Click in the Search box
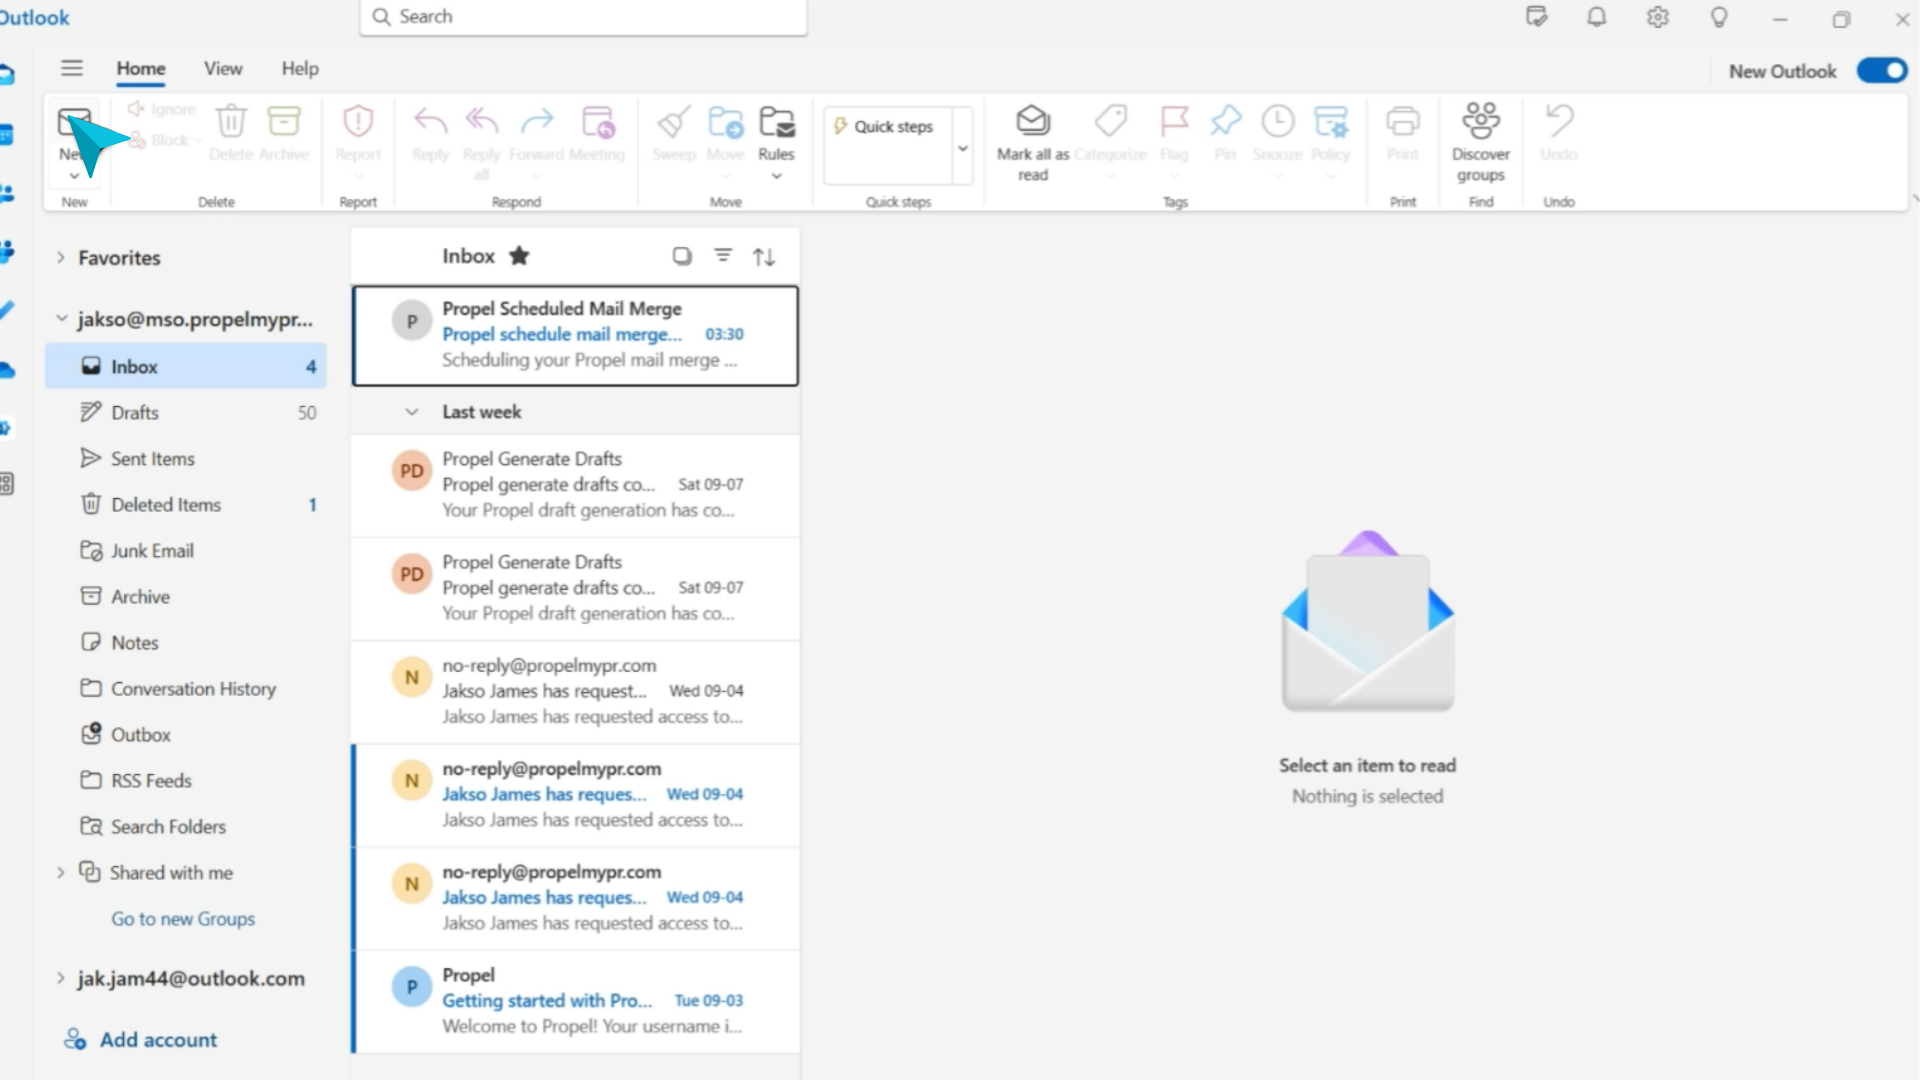1920x1080 pixels. click(583, 17)
